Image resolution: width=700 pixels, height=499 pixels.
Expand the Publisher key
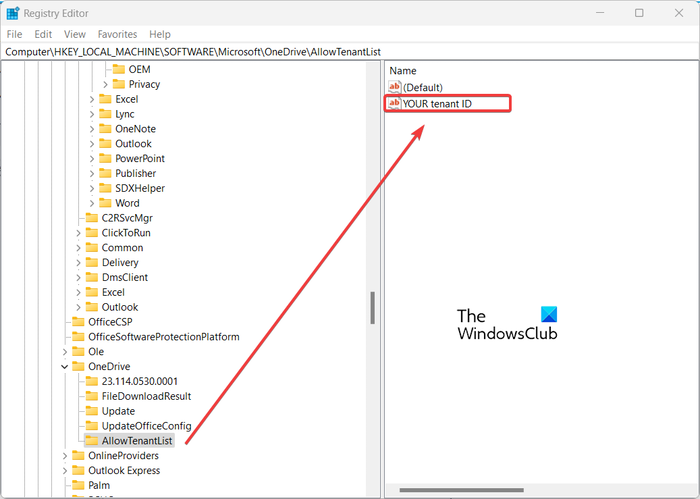[x=92, y=173]
